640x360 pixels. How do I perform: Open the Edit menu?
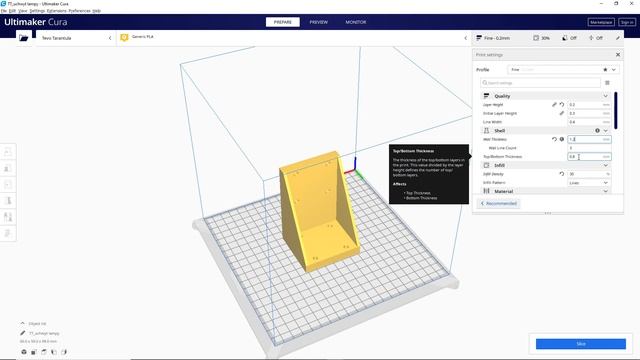click(12, 11)
